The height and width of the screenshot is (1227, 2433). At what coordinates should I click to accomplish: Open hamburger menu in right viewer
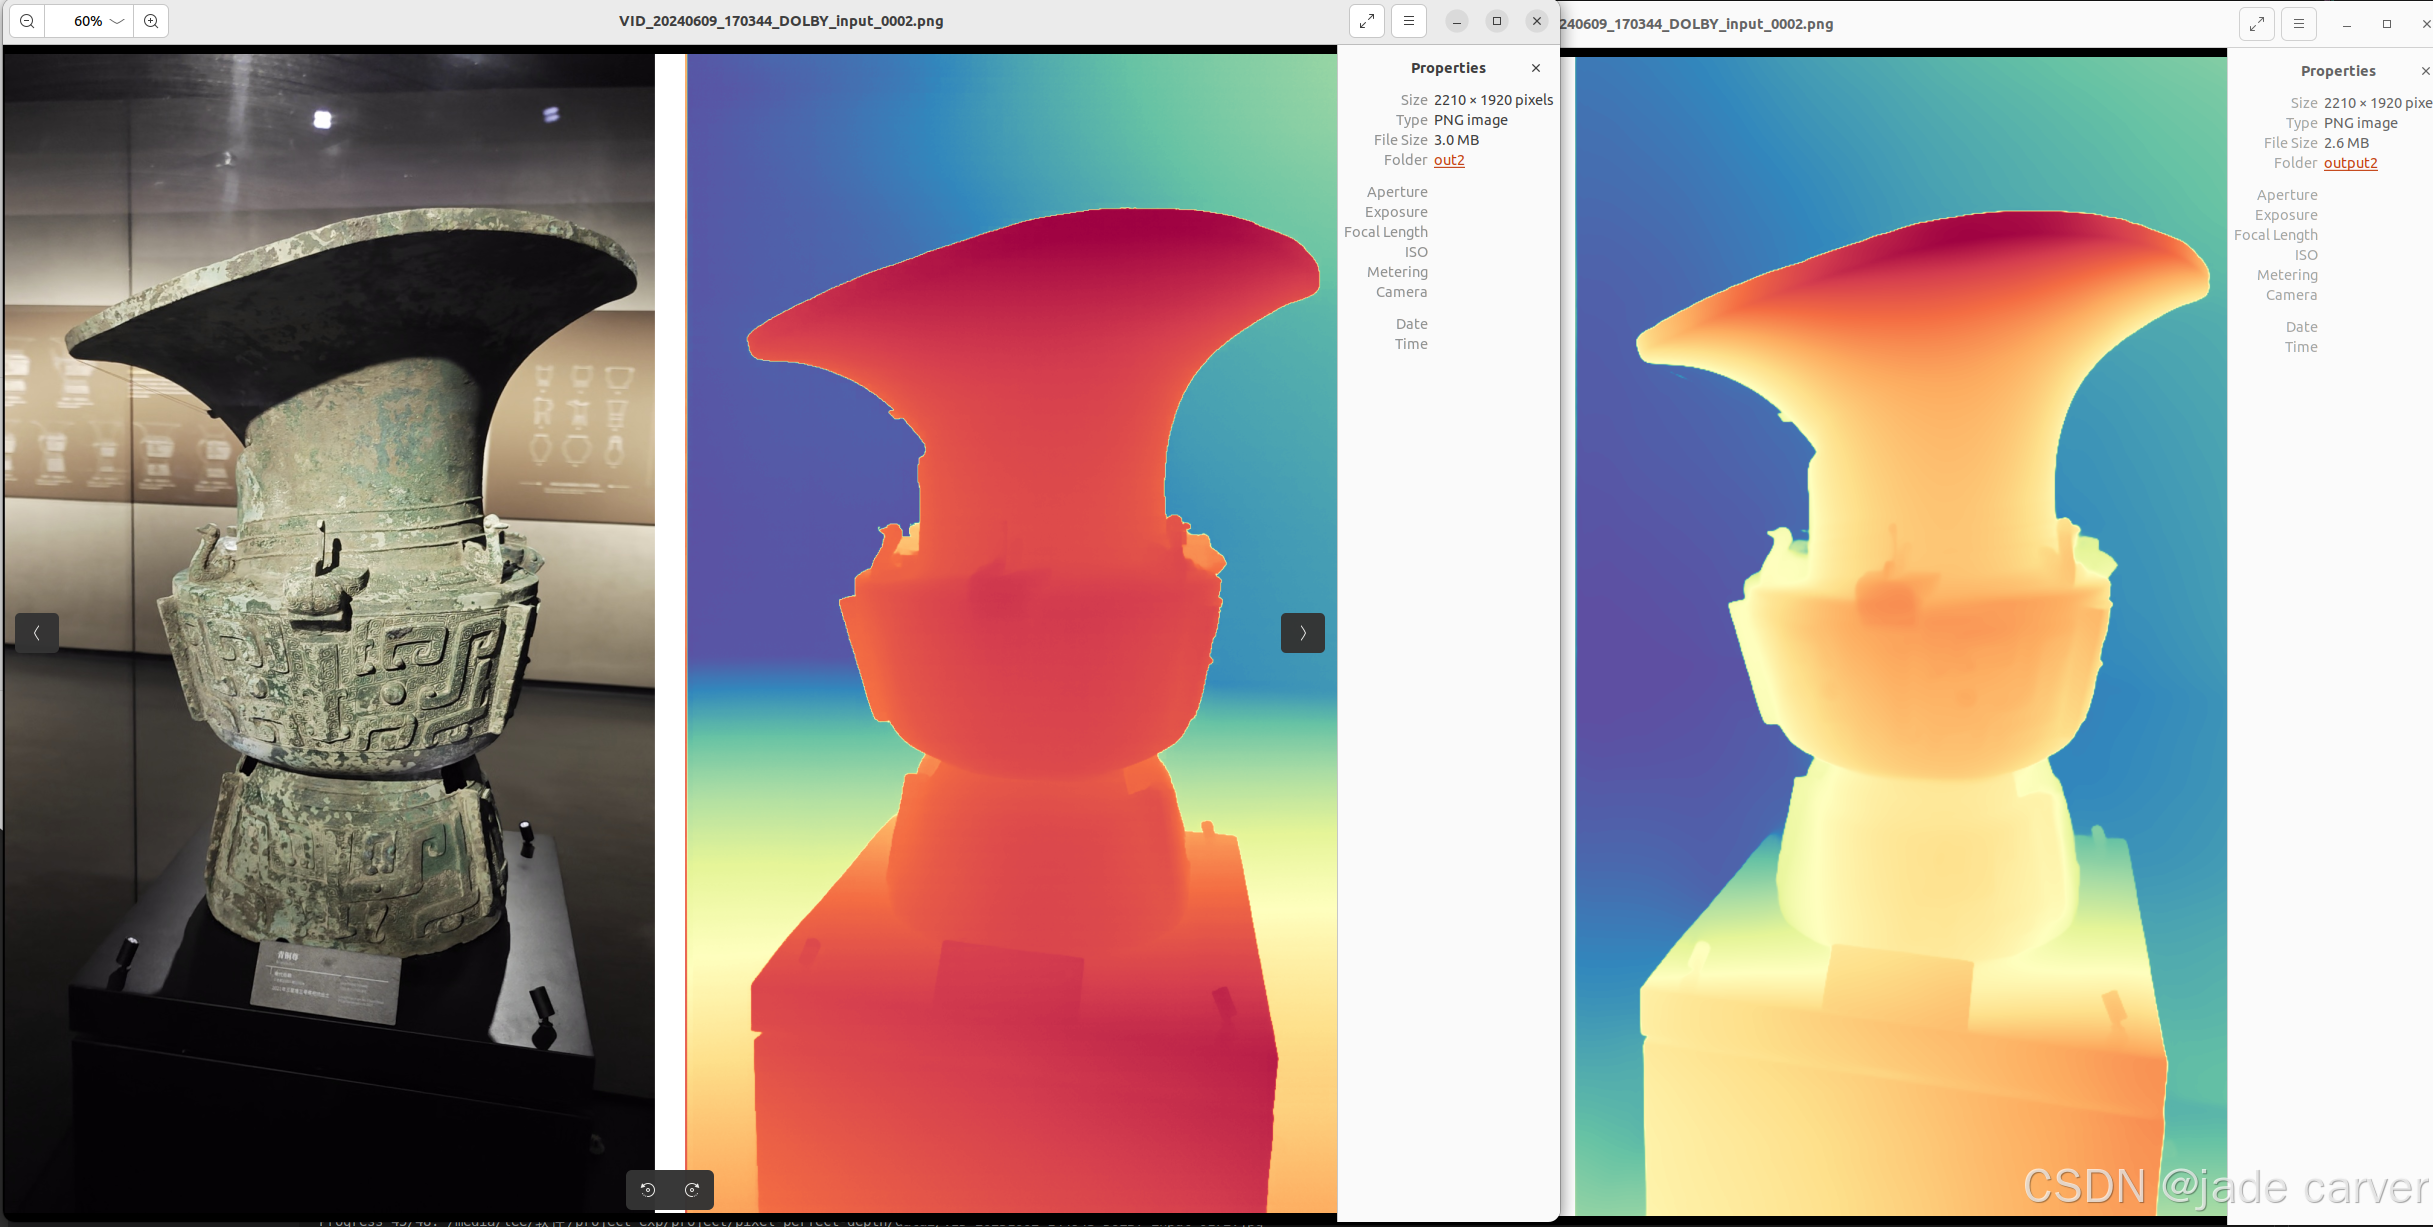[2298, 24]
